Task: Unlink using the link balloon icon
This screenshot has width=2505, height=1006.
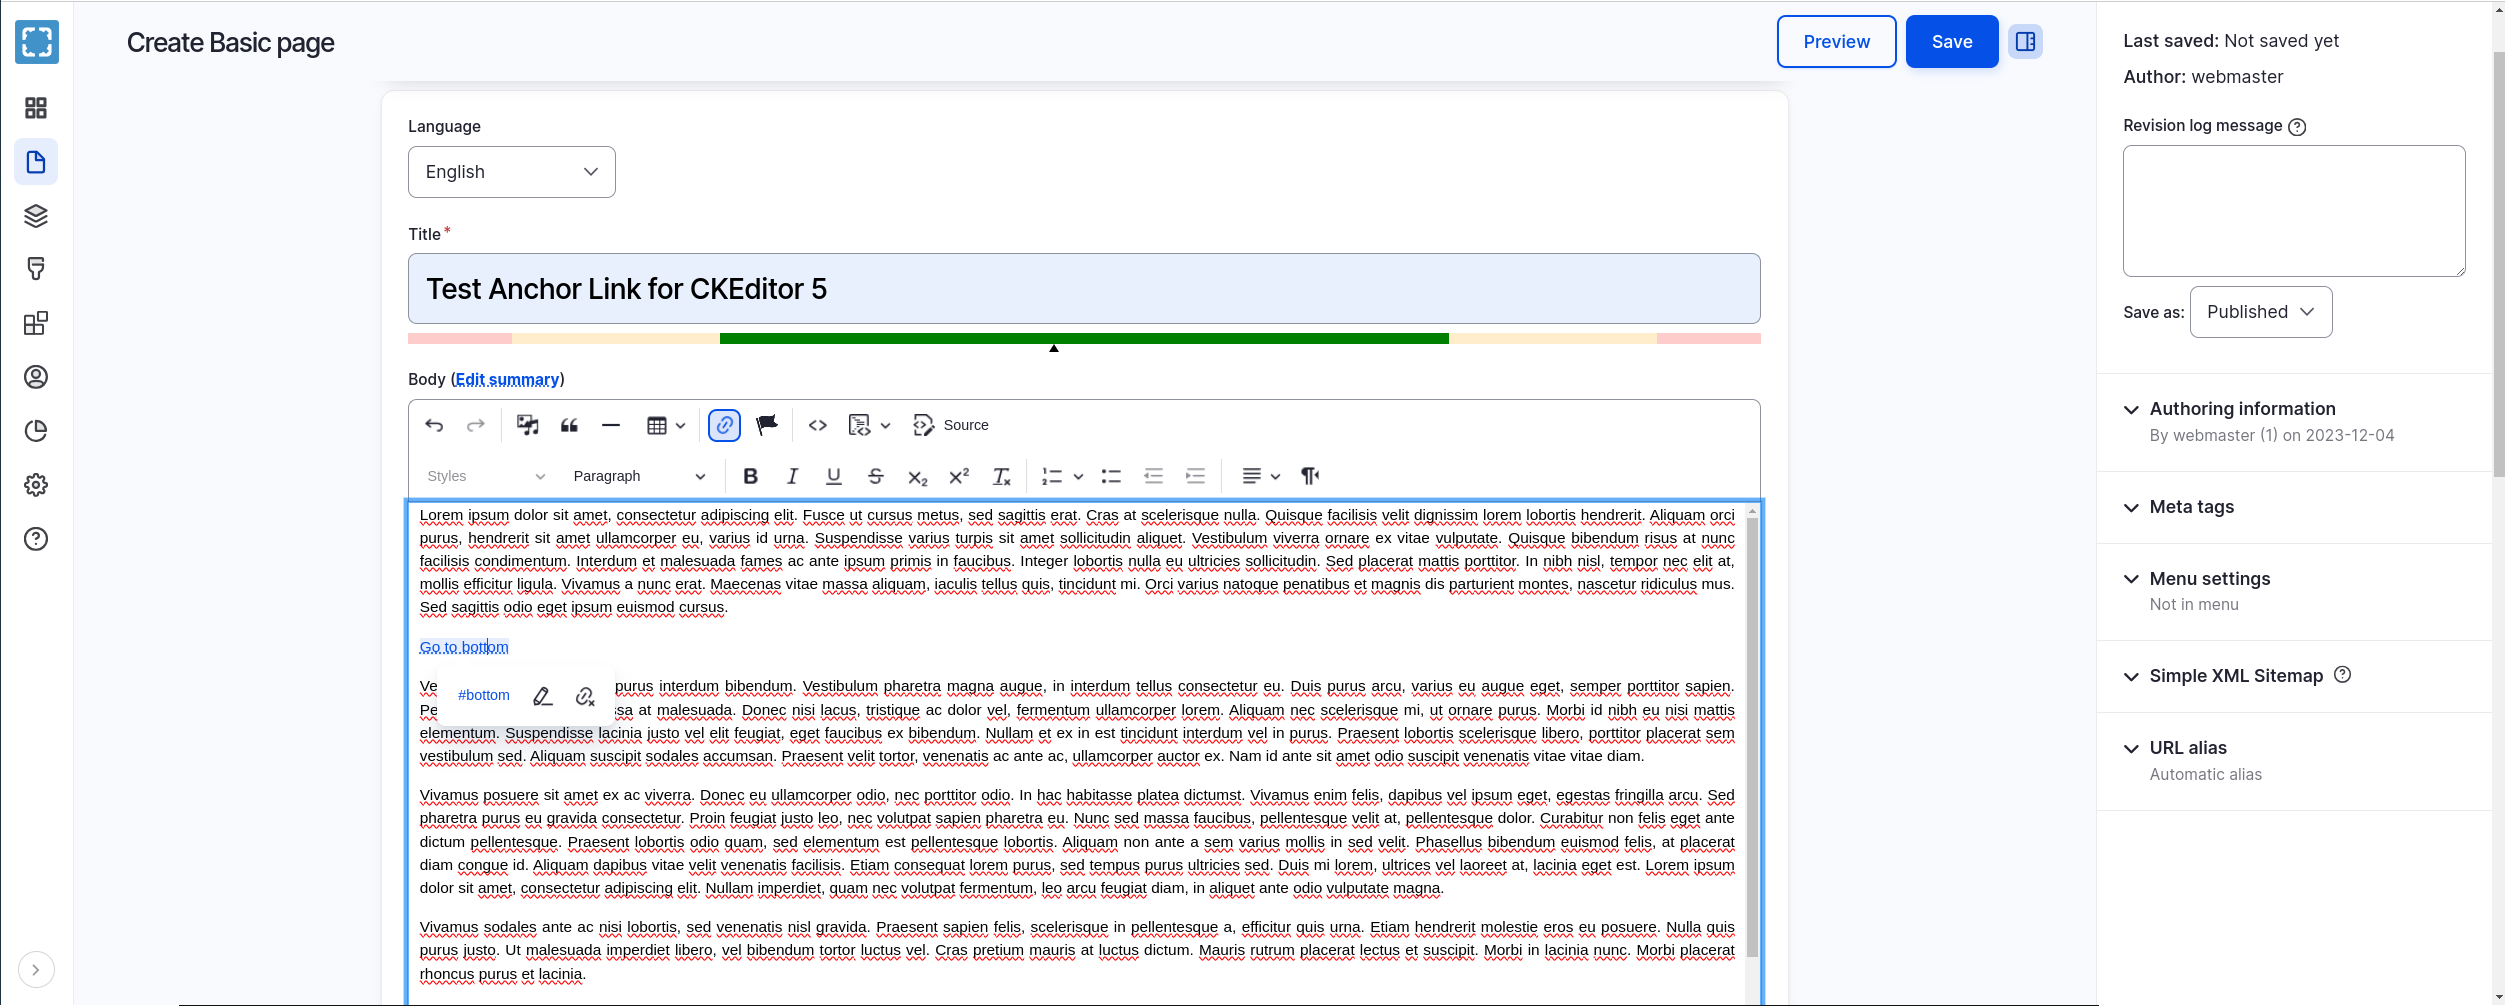Action: coord(585,696)
